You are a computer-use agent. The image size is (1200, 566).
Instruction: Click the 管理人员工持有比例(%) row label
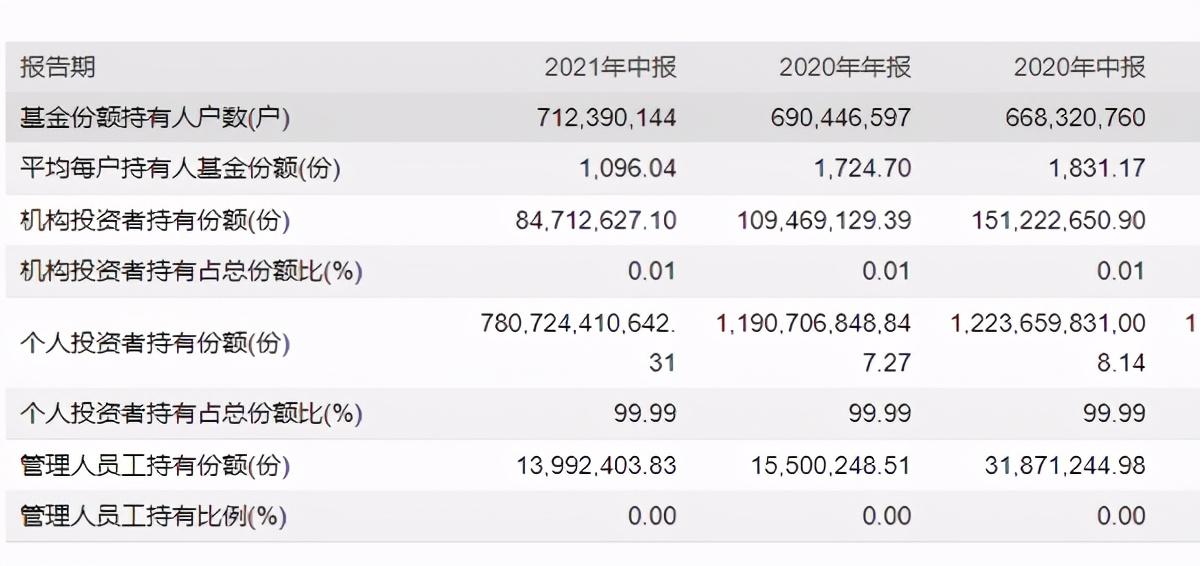point(153,517)
